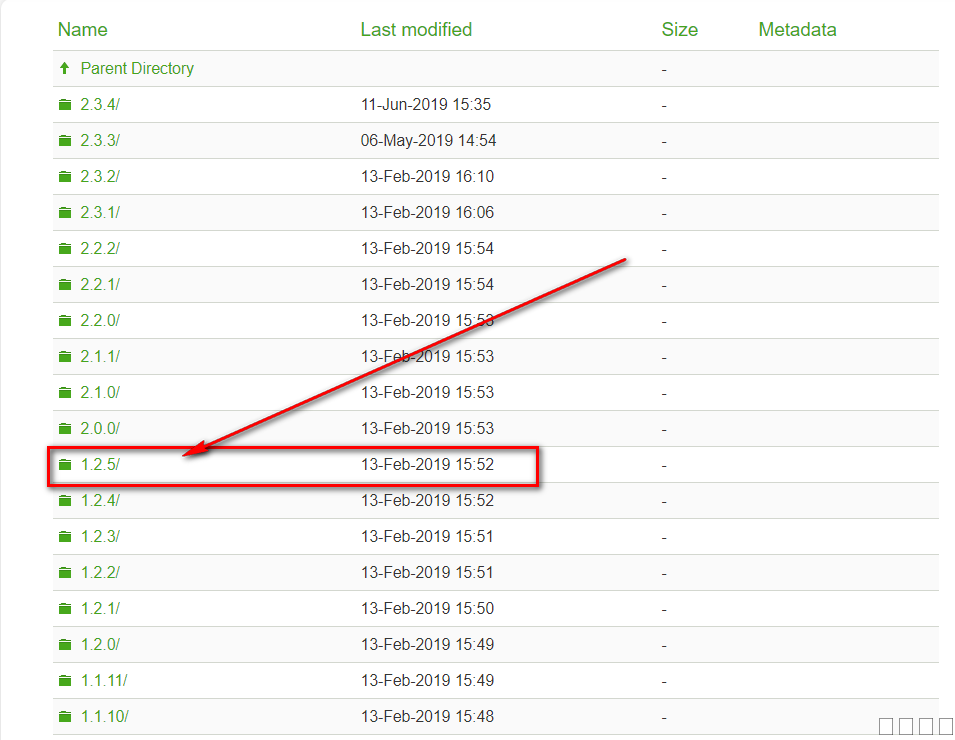Open the 2.3.1/ folder link
Screen dimensions: 955x740
[x=100, y=213]
